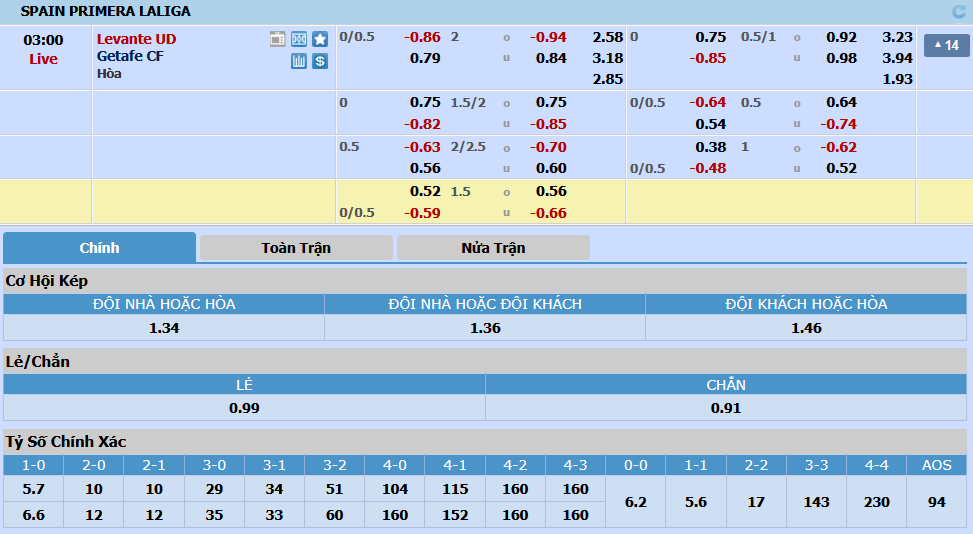Choose 1-1 draw score odds 5.6
This screenshot has height=534, width=973.
(x=696, y=502)
